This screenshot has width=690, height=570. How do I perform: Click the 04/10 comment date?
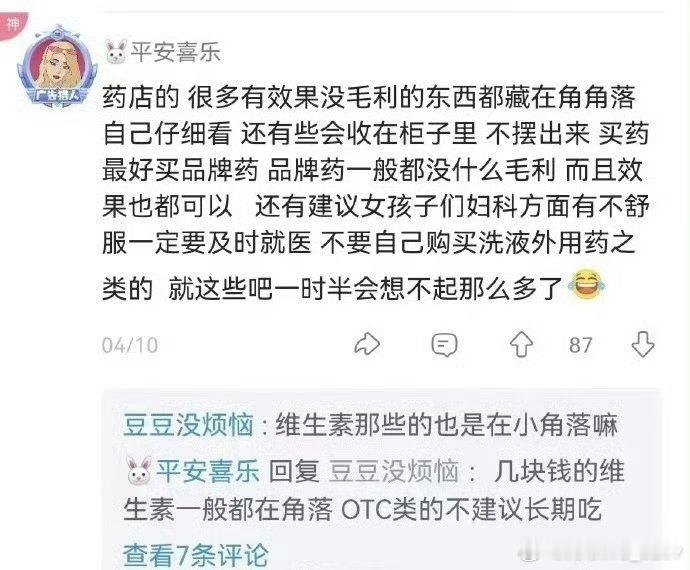130,345
